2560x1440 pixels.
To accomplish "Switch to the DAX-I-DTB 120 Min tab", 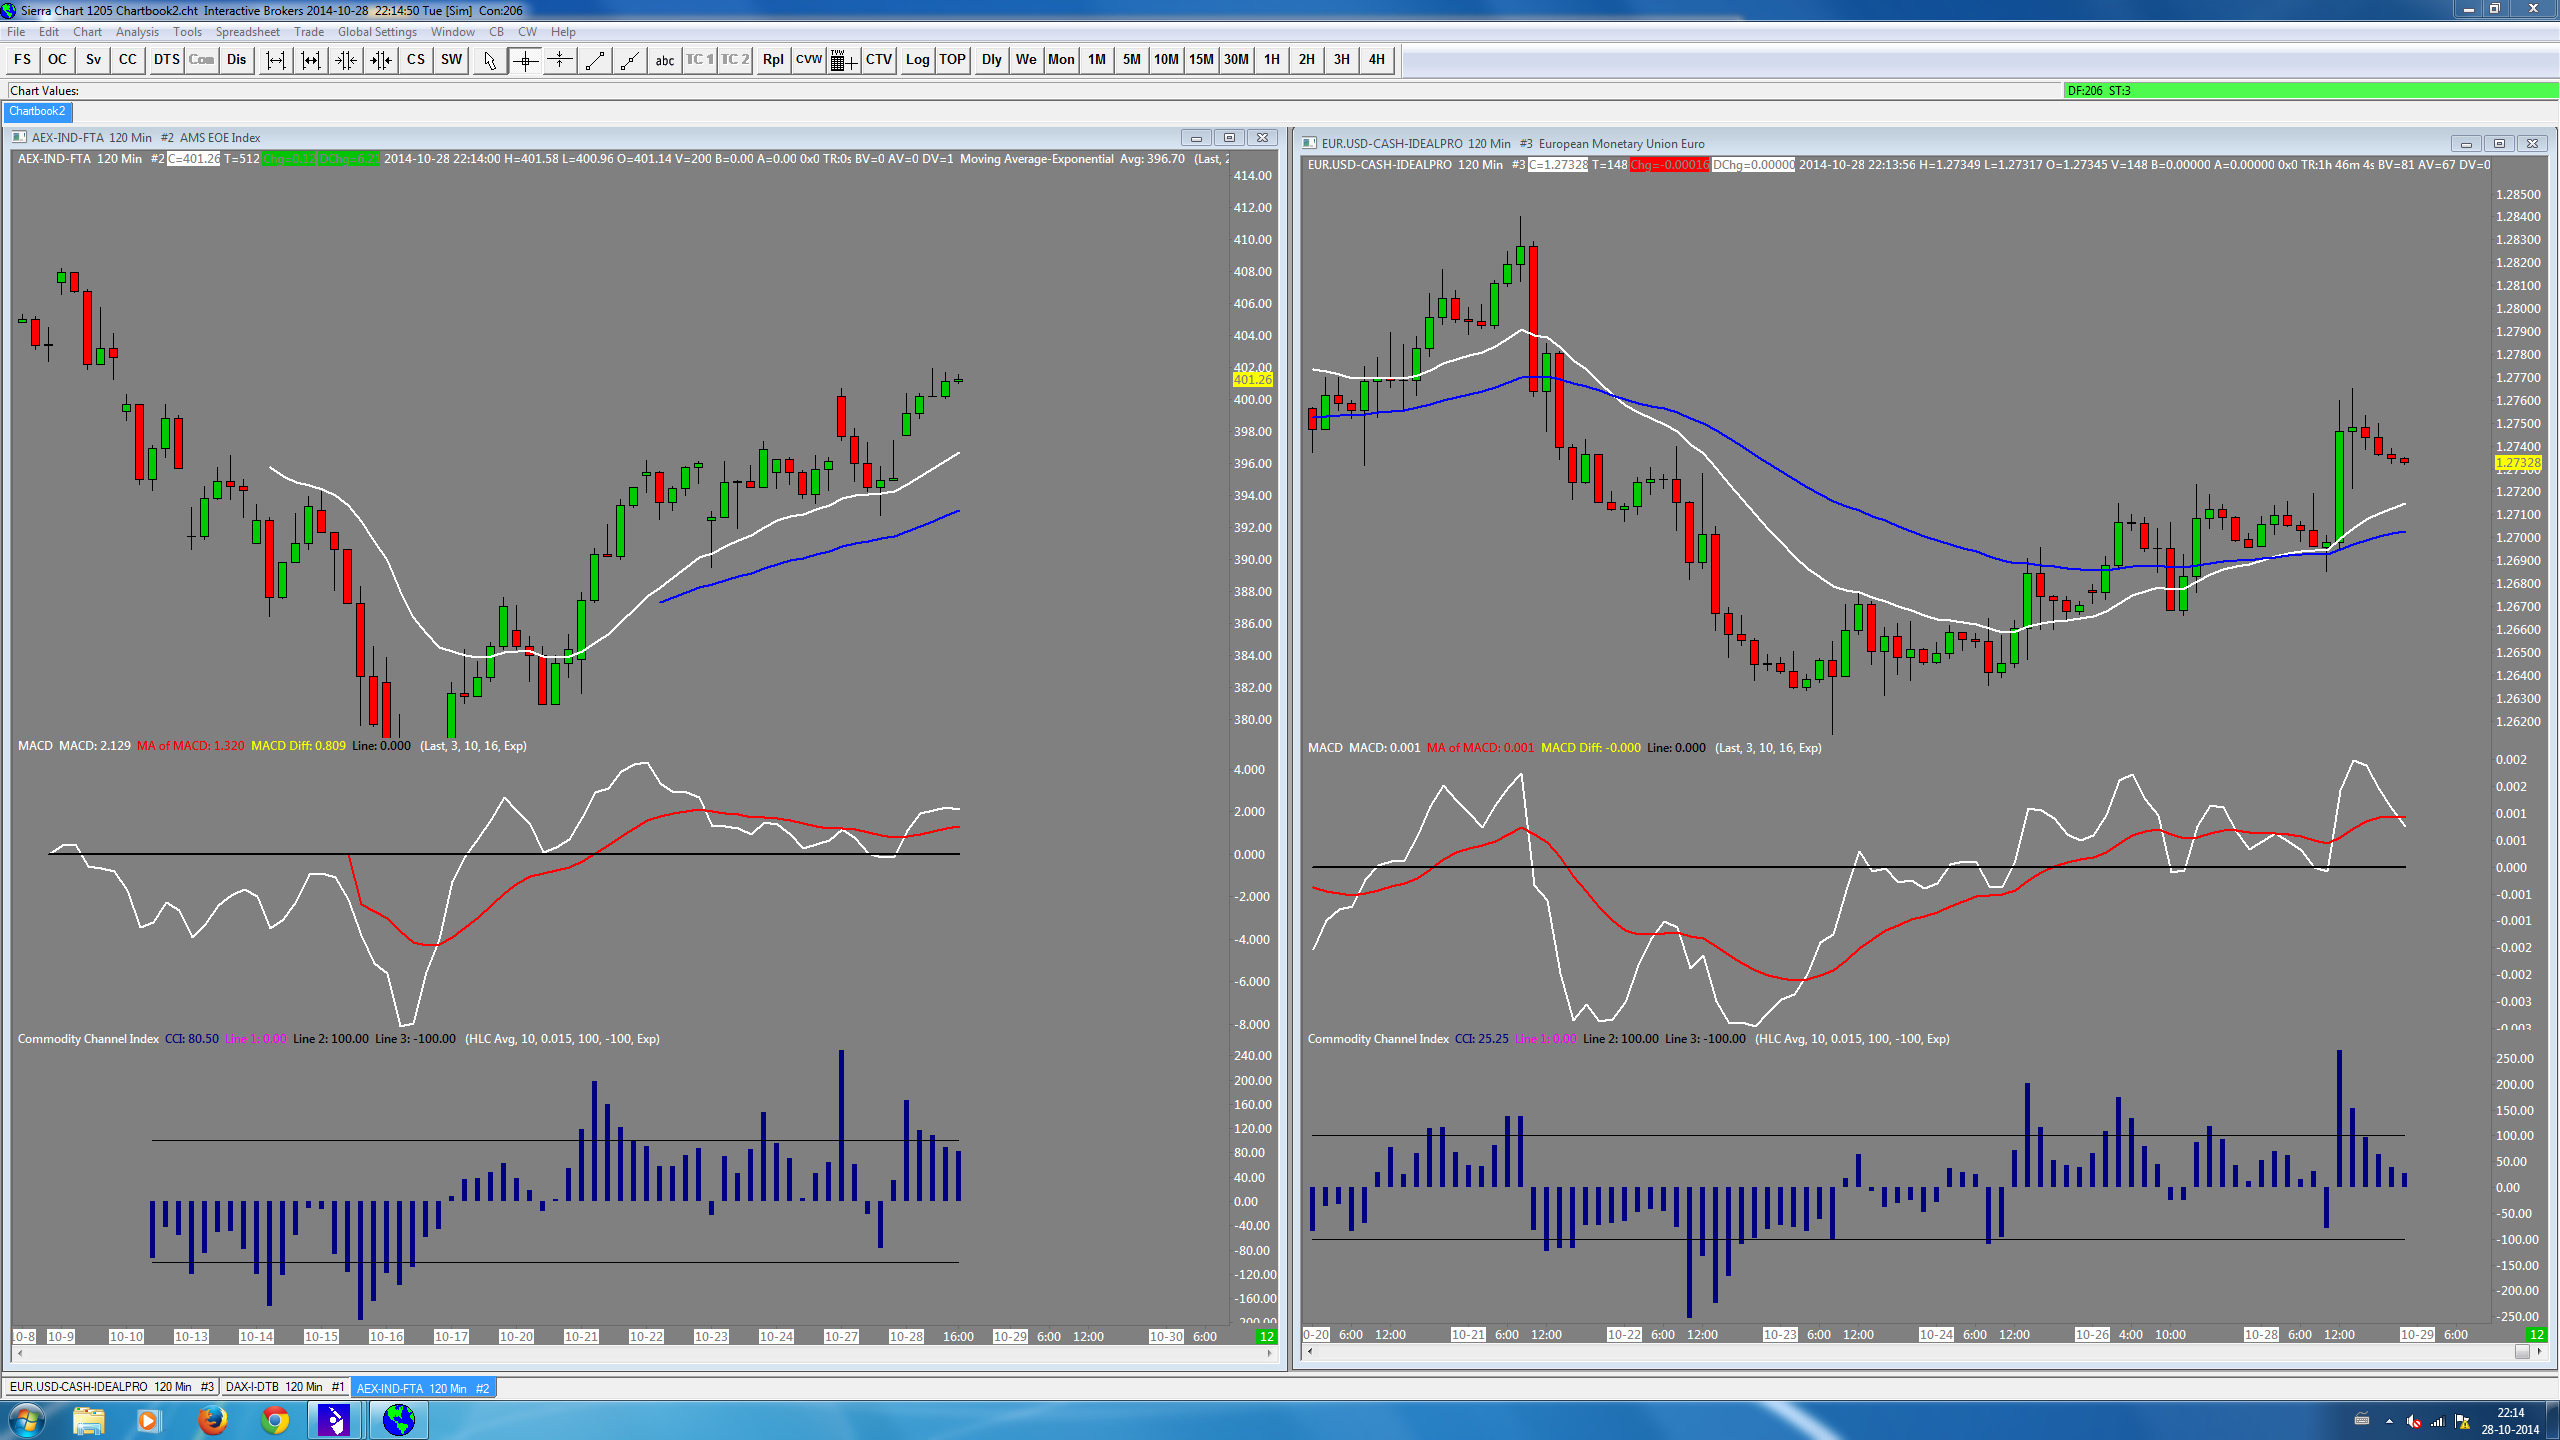I will (284, 1387).
